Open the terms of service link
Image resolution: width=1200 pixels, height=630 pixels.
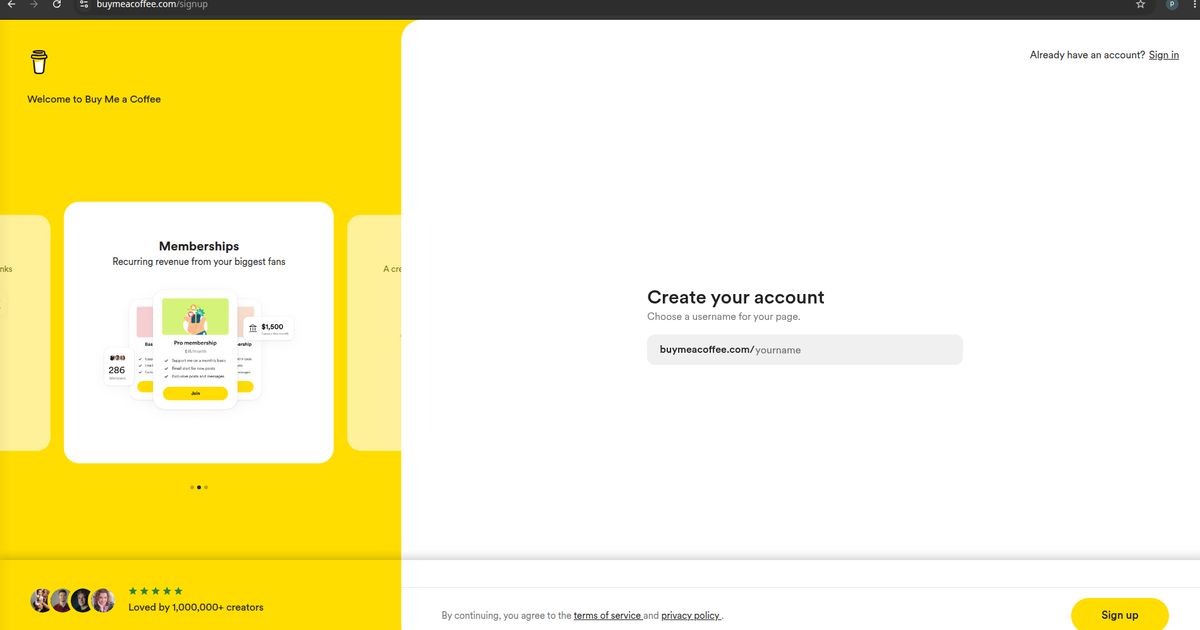[607, 616]
